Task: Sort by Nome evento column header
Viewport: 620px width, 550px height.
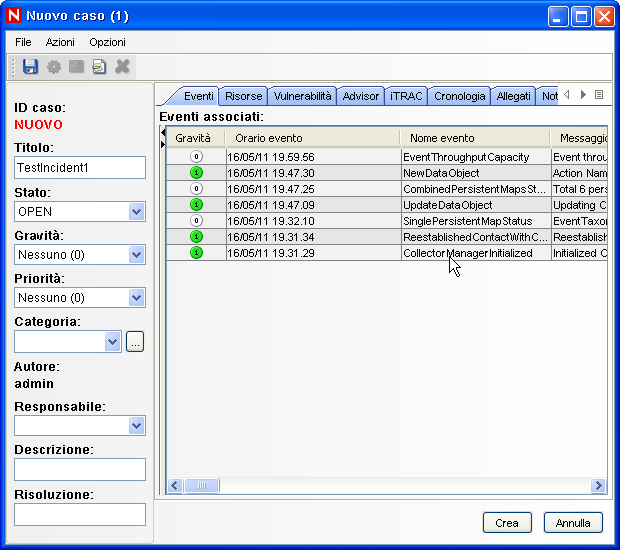Action: click(475, 138)
